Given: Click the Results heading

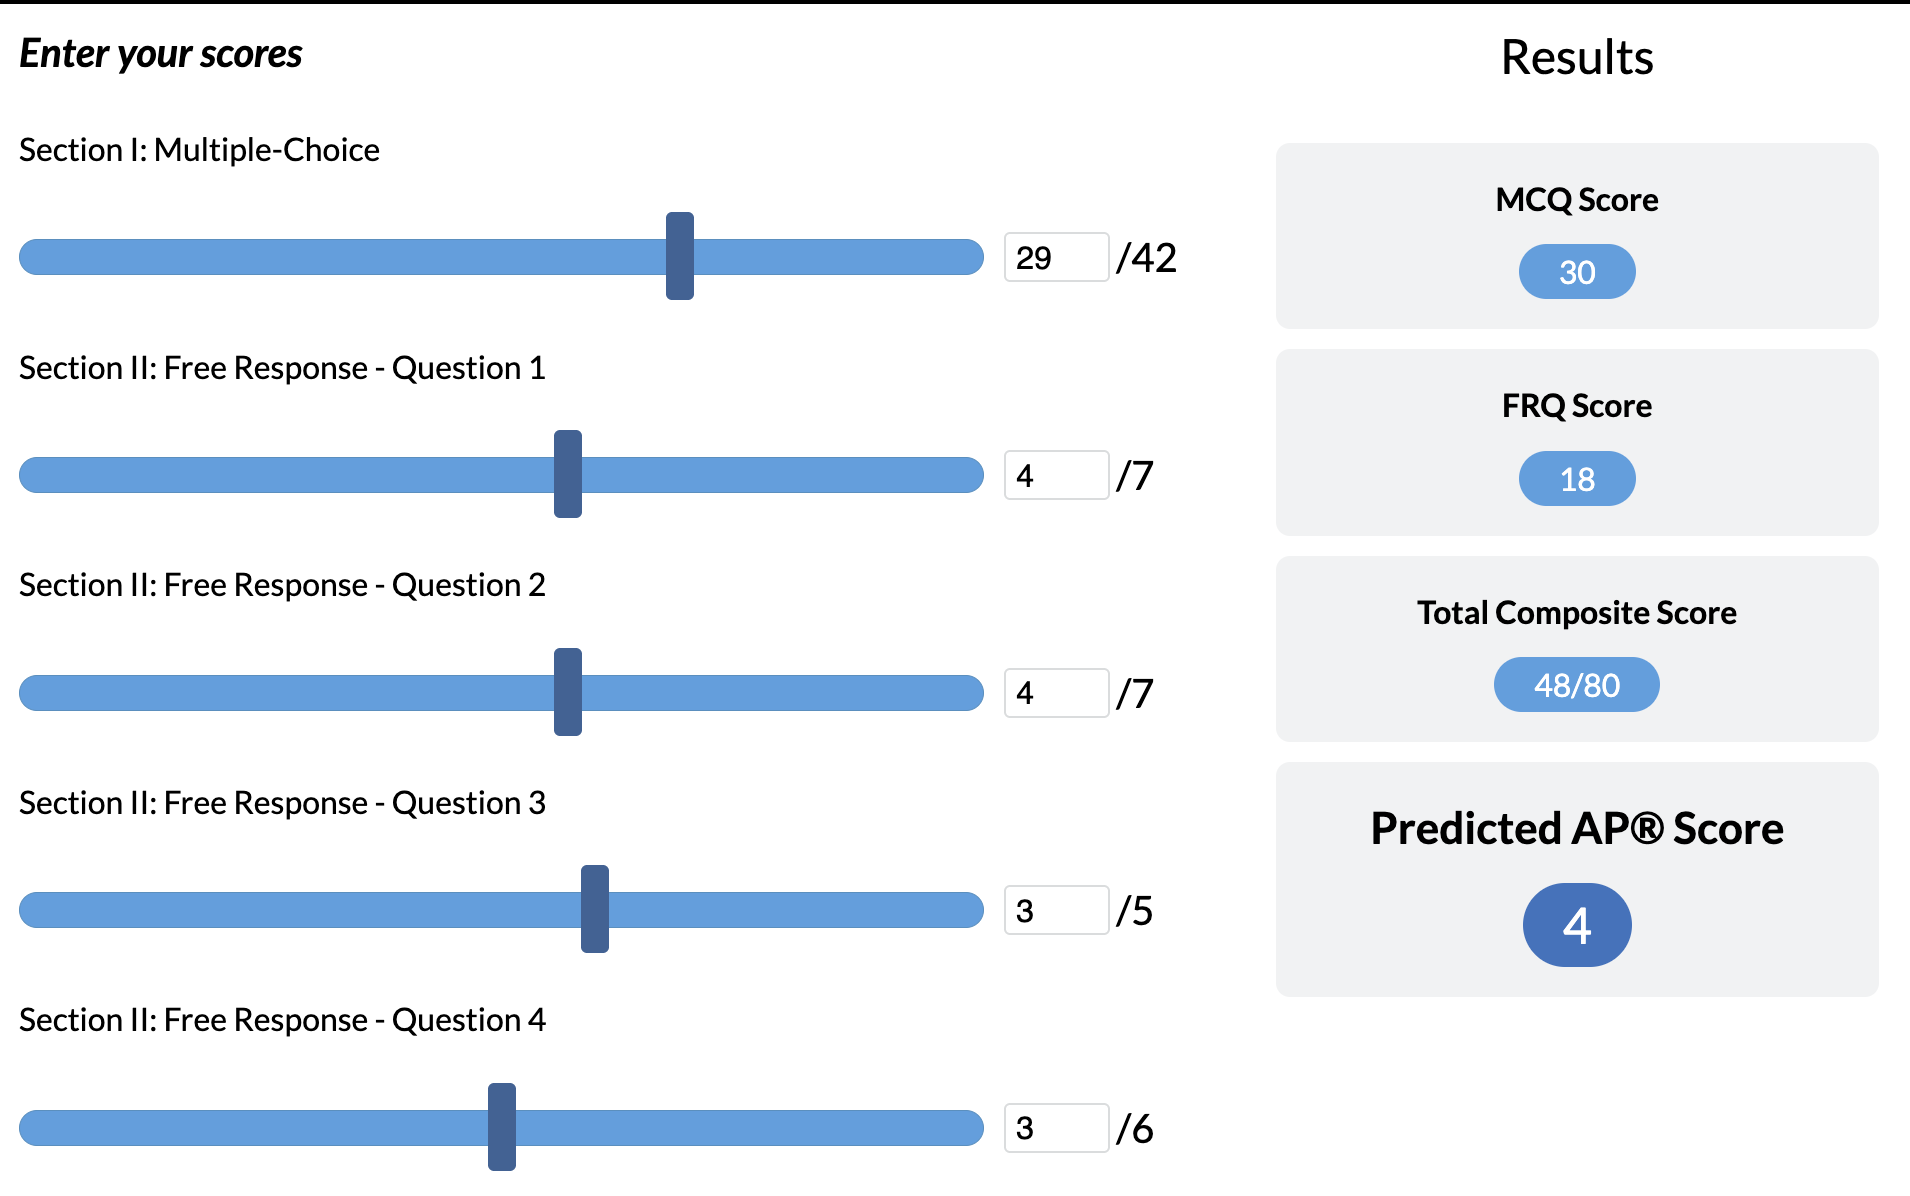Looking at the screenshot, I should [x=1577, y=57].
